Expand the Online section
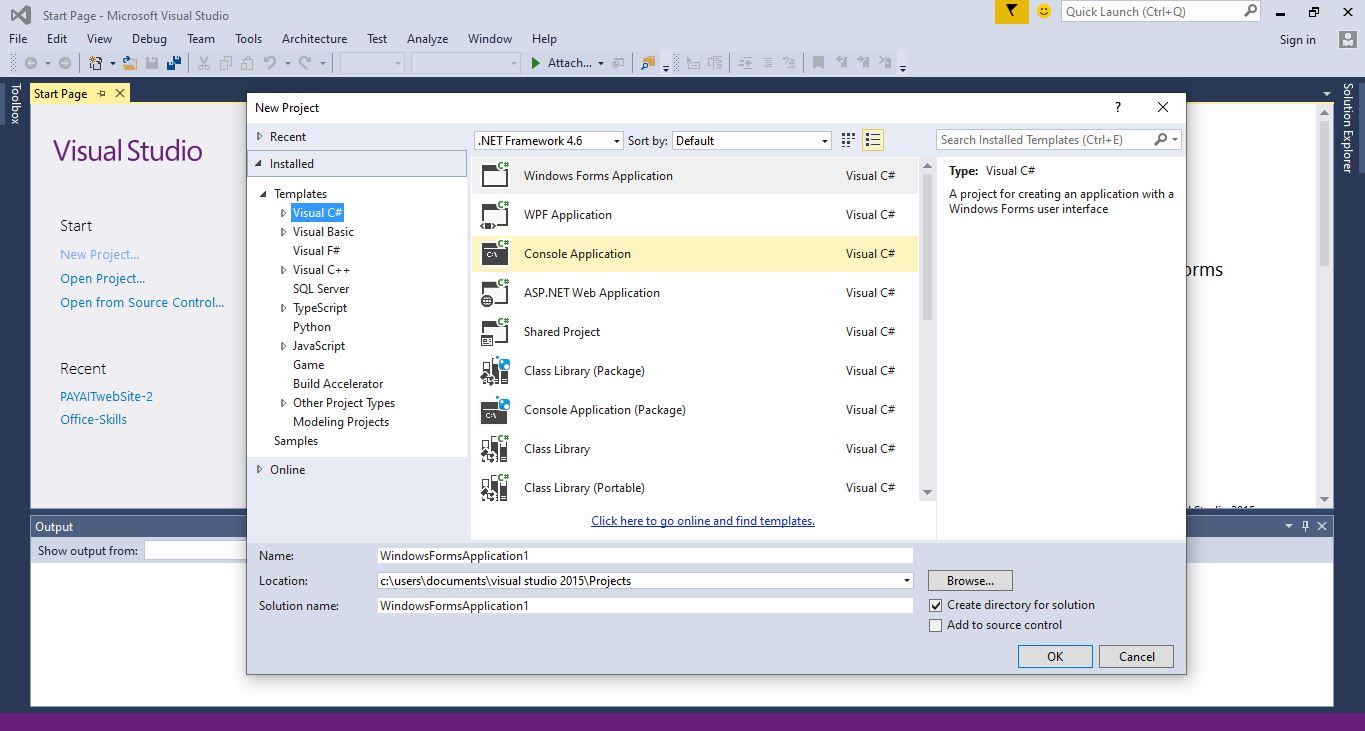This screenshot has width=1365, height=731. tap(260, 469)
